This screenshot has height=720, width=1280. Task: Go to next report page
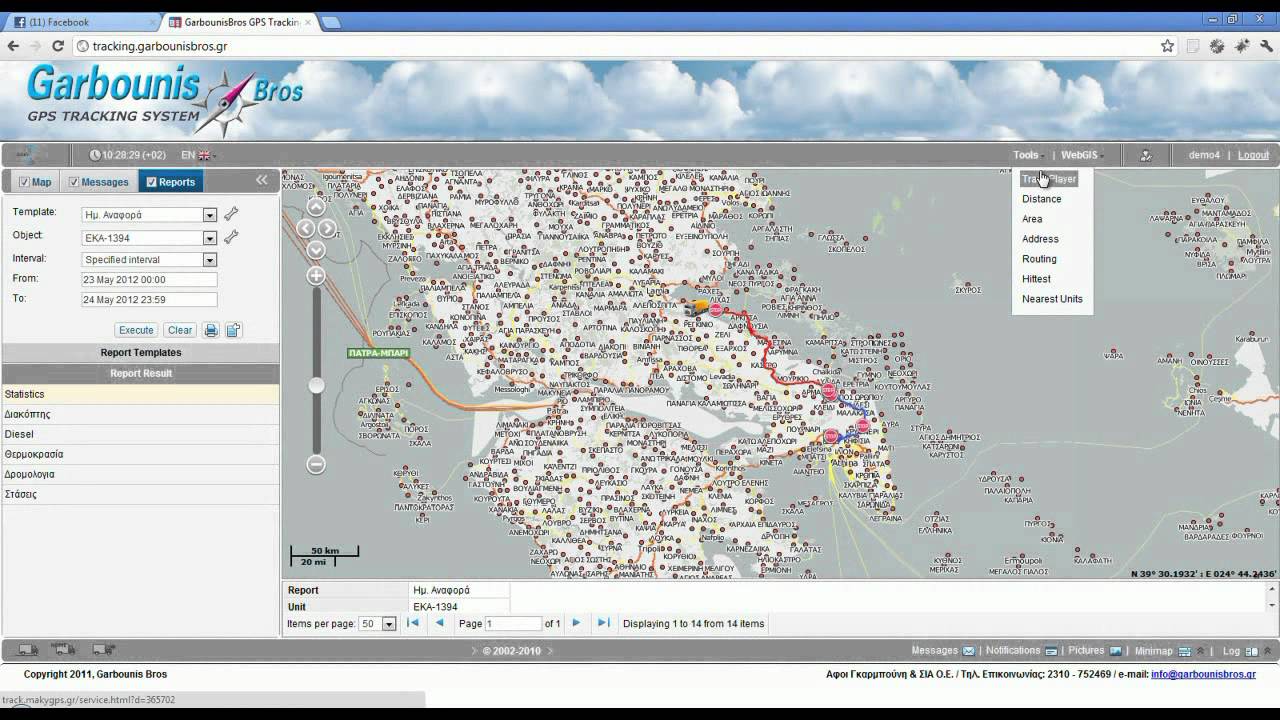(576, 623)
